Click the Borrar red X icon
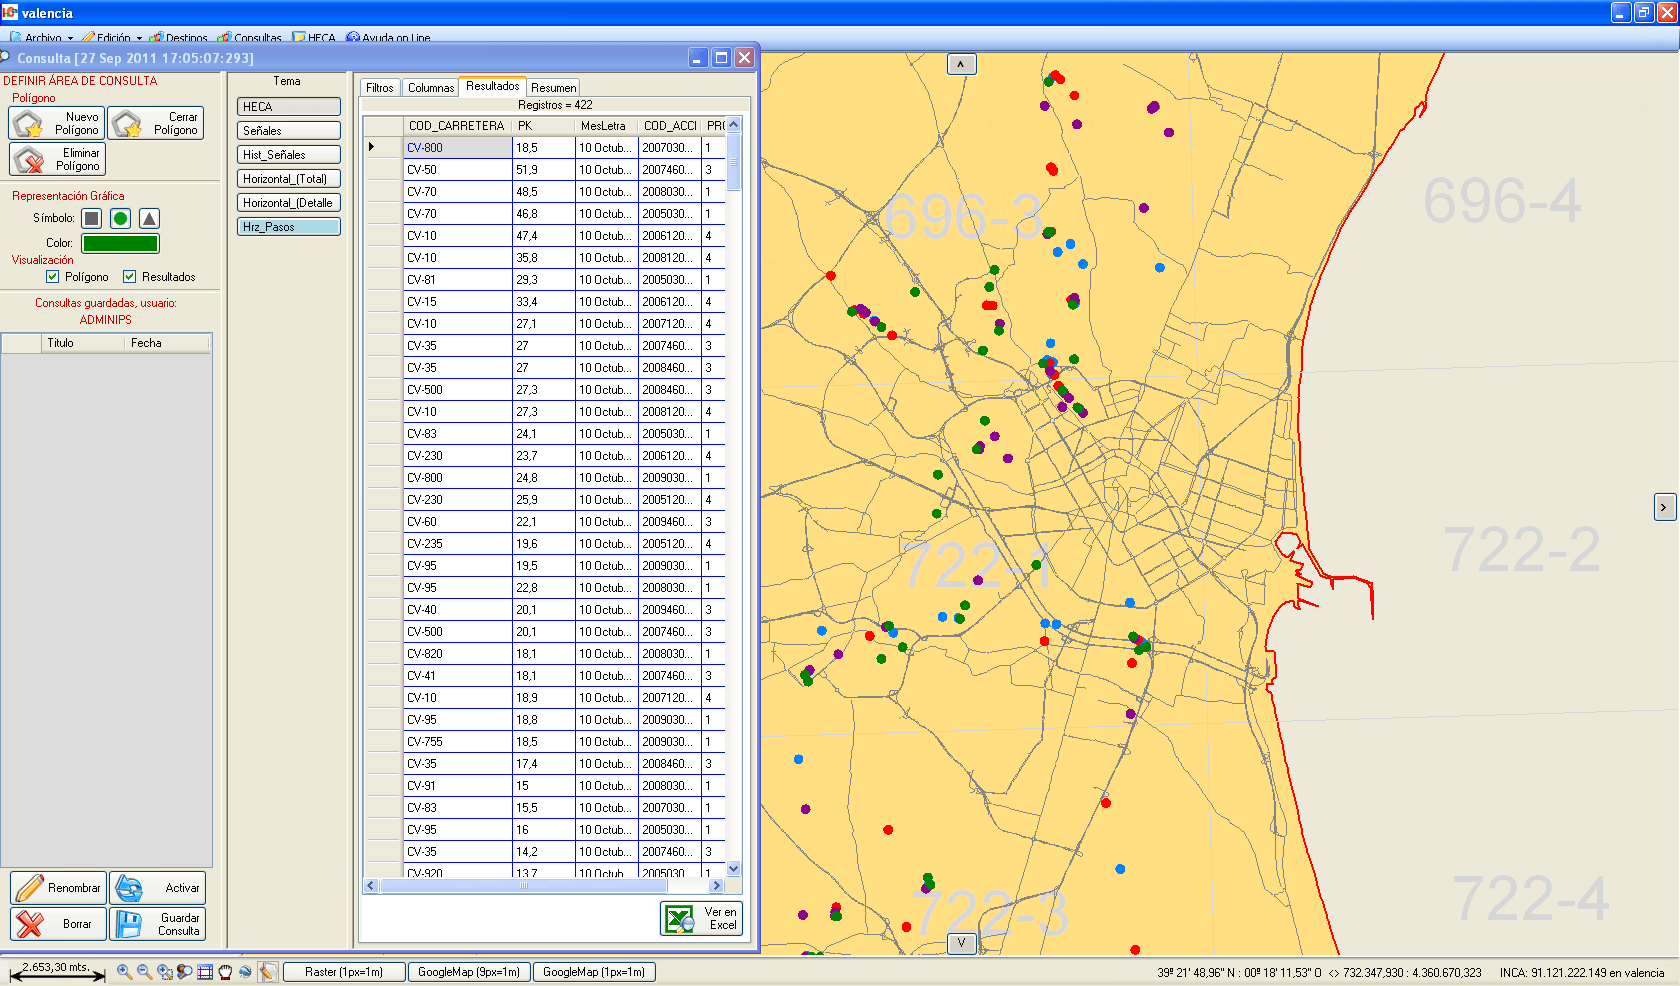The height and width of the screenshot is (986, 1680). (30, 924)
